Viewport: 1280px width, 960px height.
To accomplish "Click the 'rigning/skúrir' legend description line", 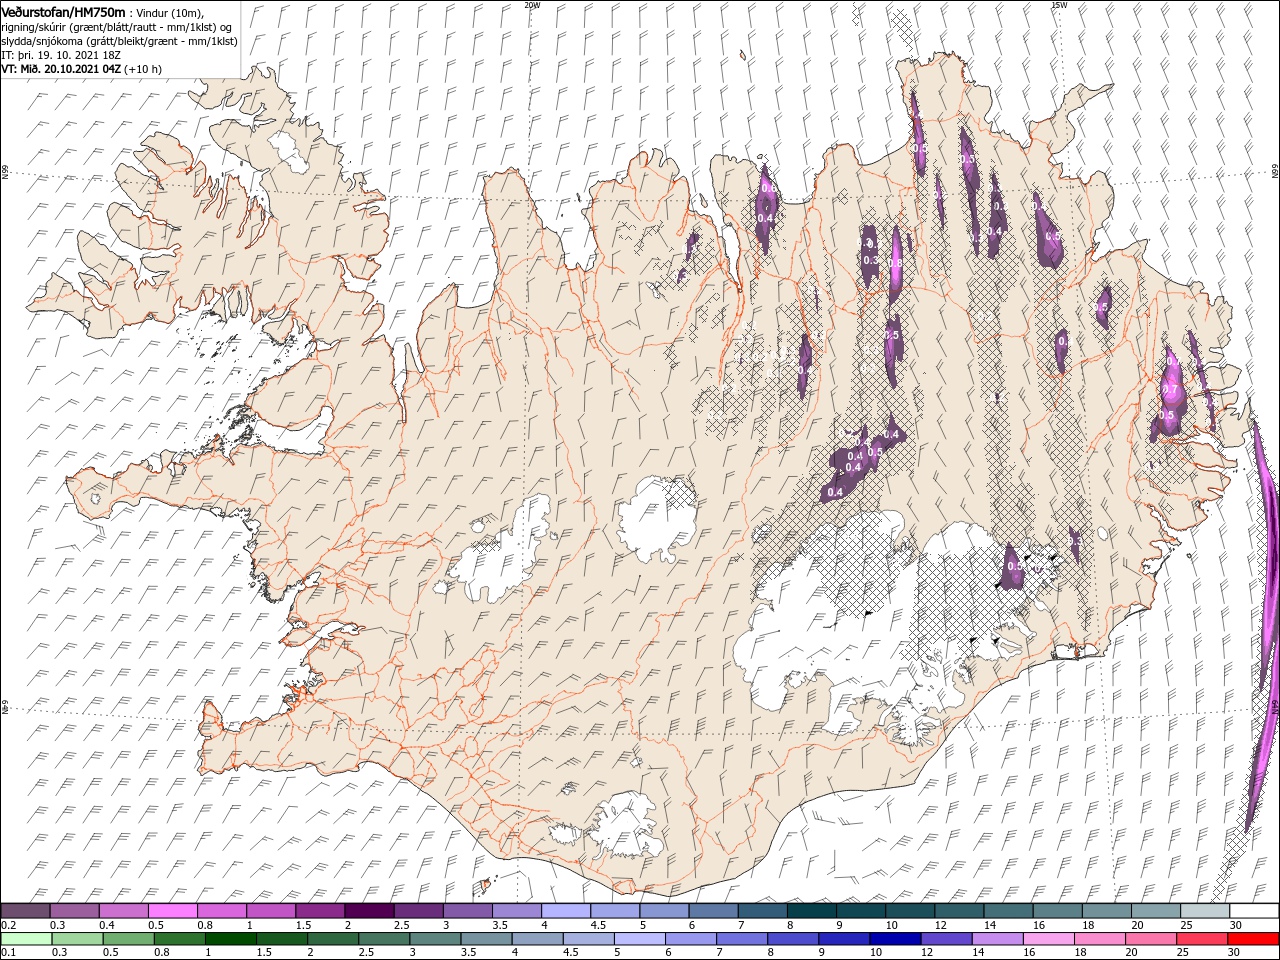I will pos(117,27).
